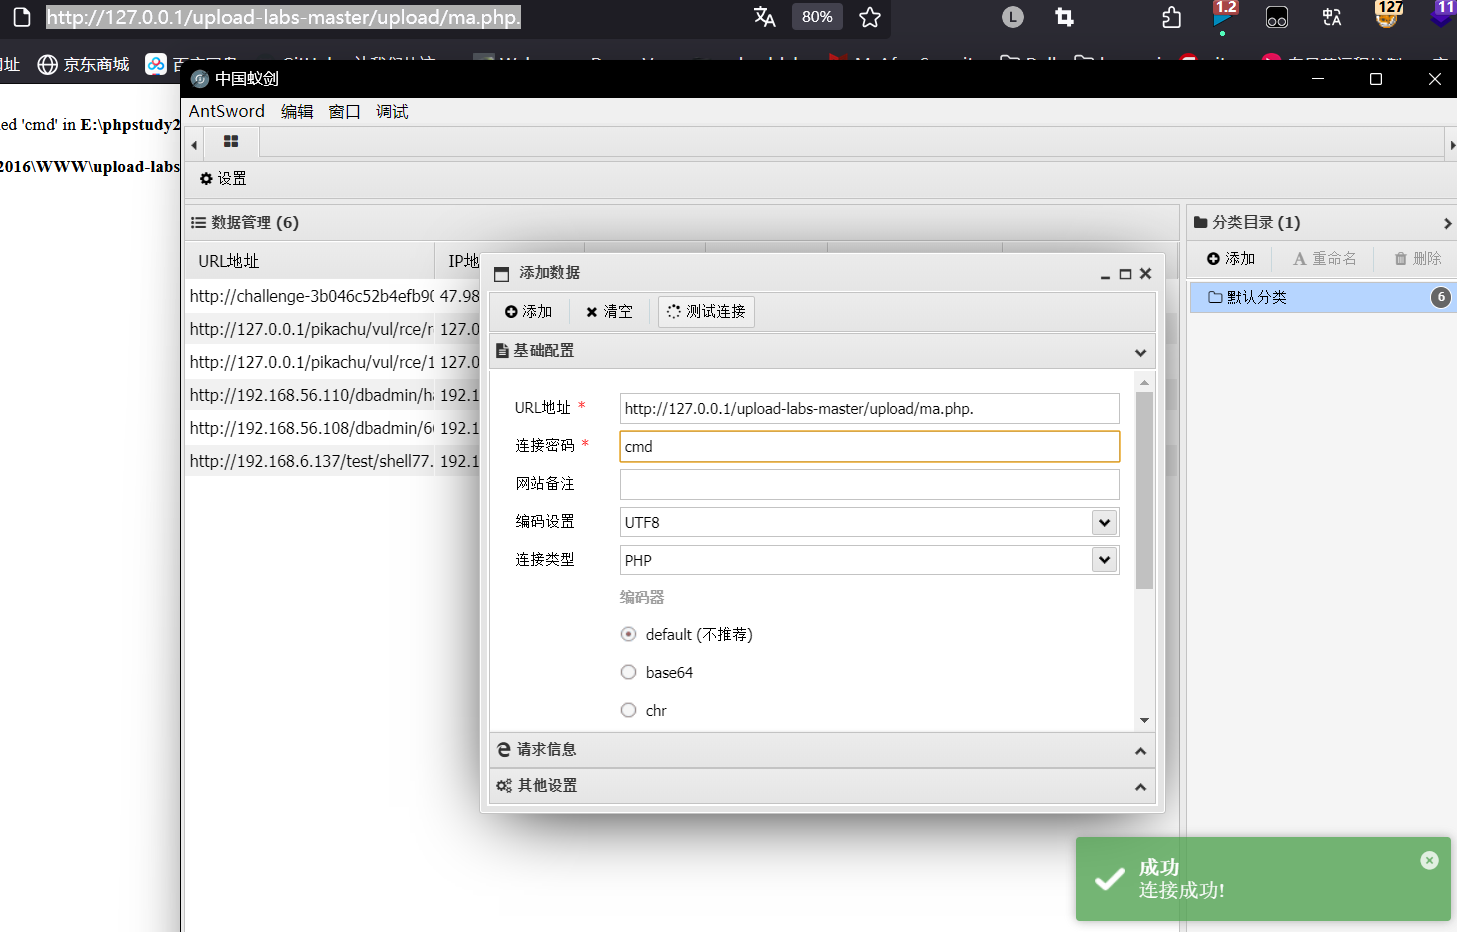Click the 重命名 category button

1324,258
